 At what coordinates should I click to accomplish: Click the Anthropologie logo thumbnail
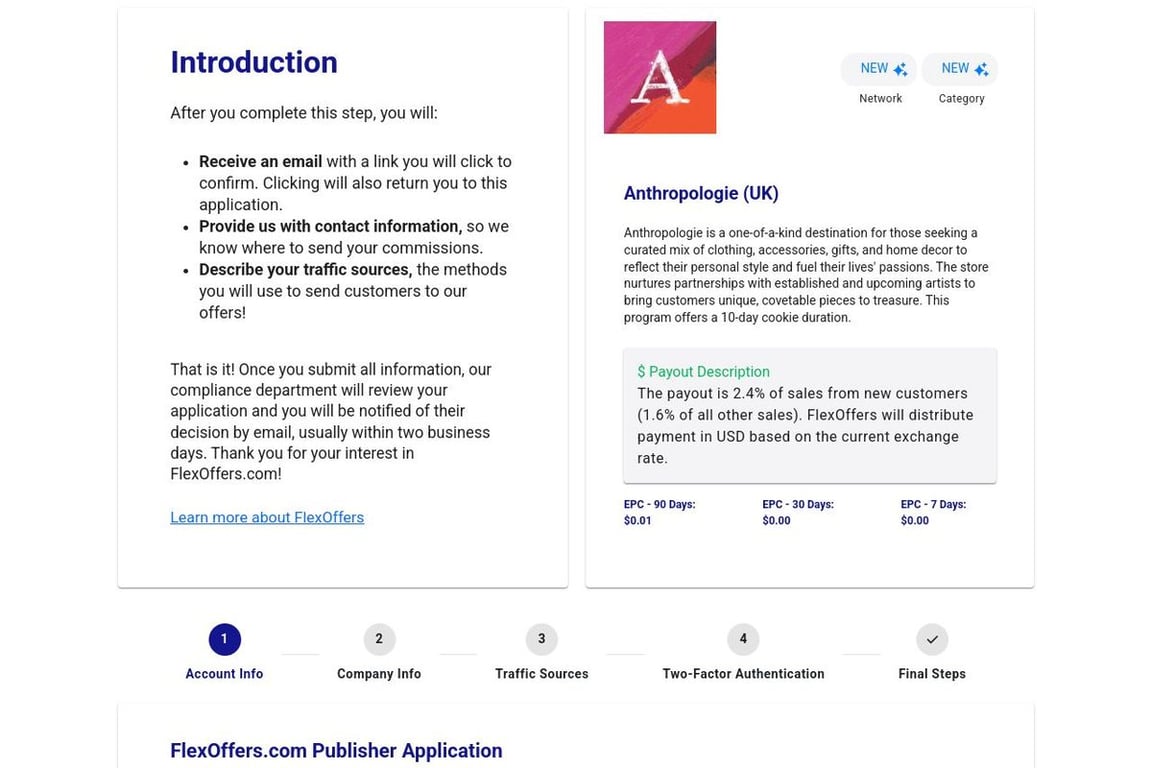coord(660,77)
